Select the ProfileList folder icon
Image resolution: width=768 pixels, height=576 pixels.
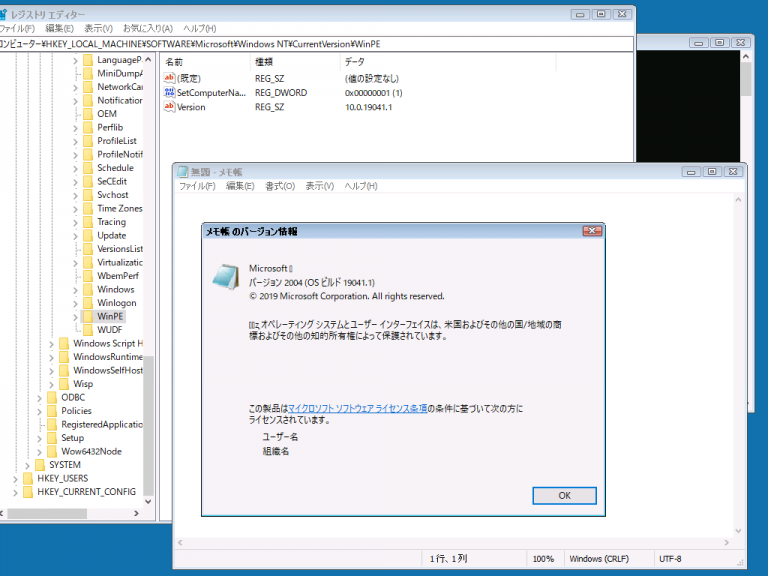point(88,141)
